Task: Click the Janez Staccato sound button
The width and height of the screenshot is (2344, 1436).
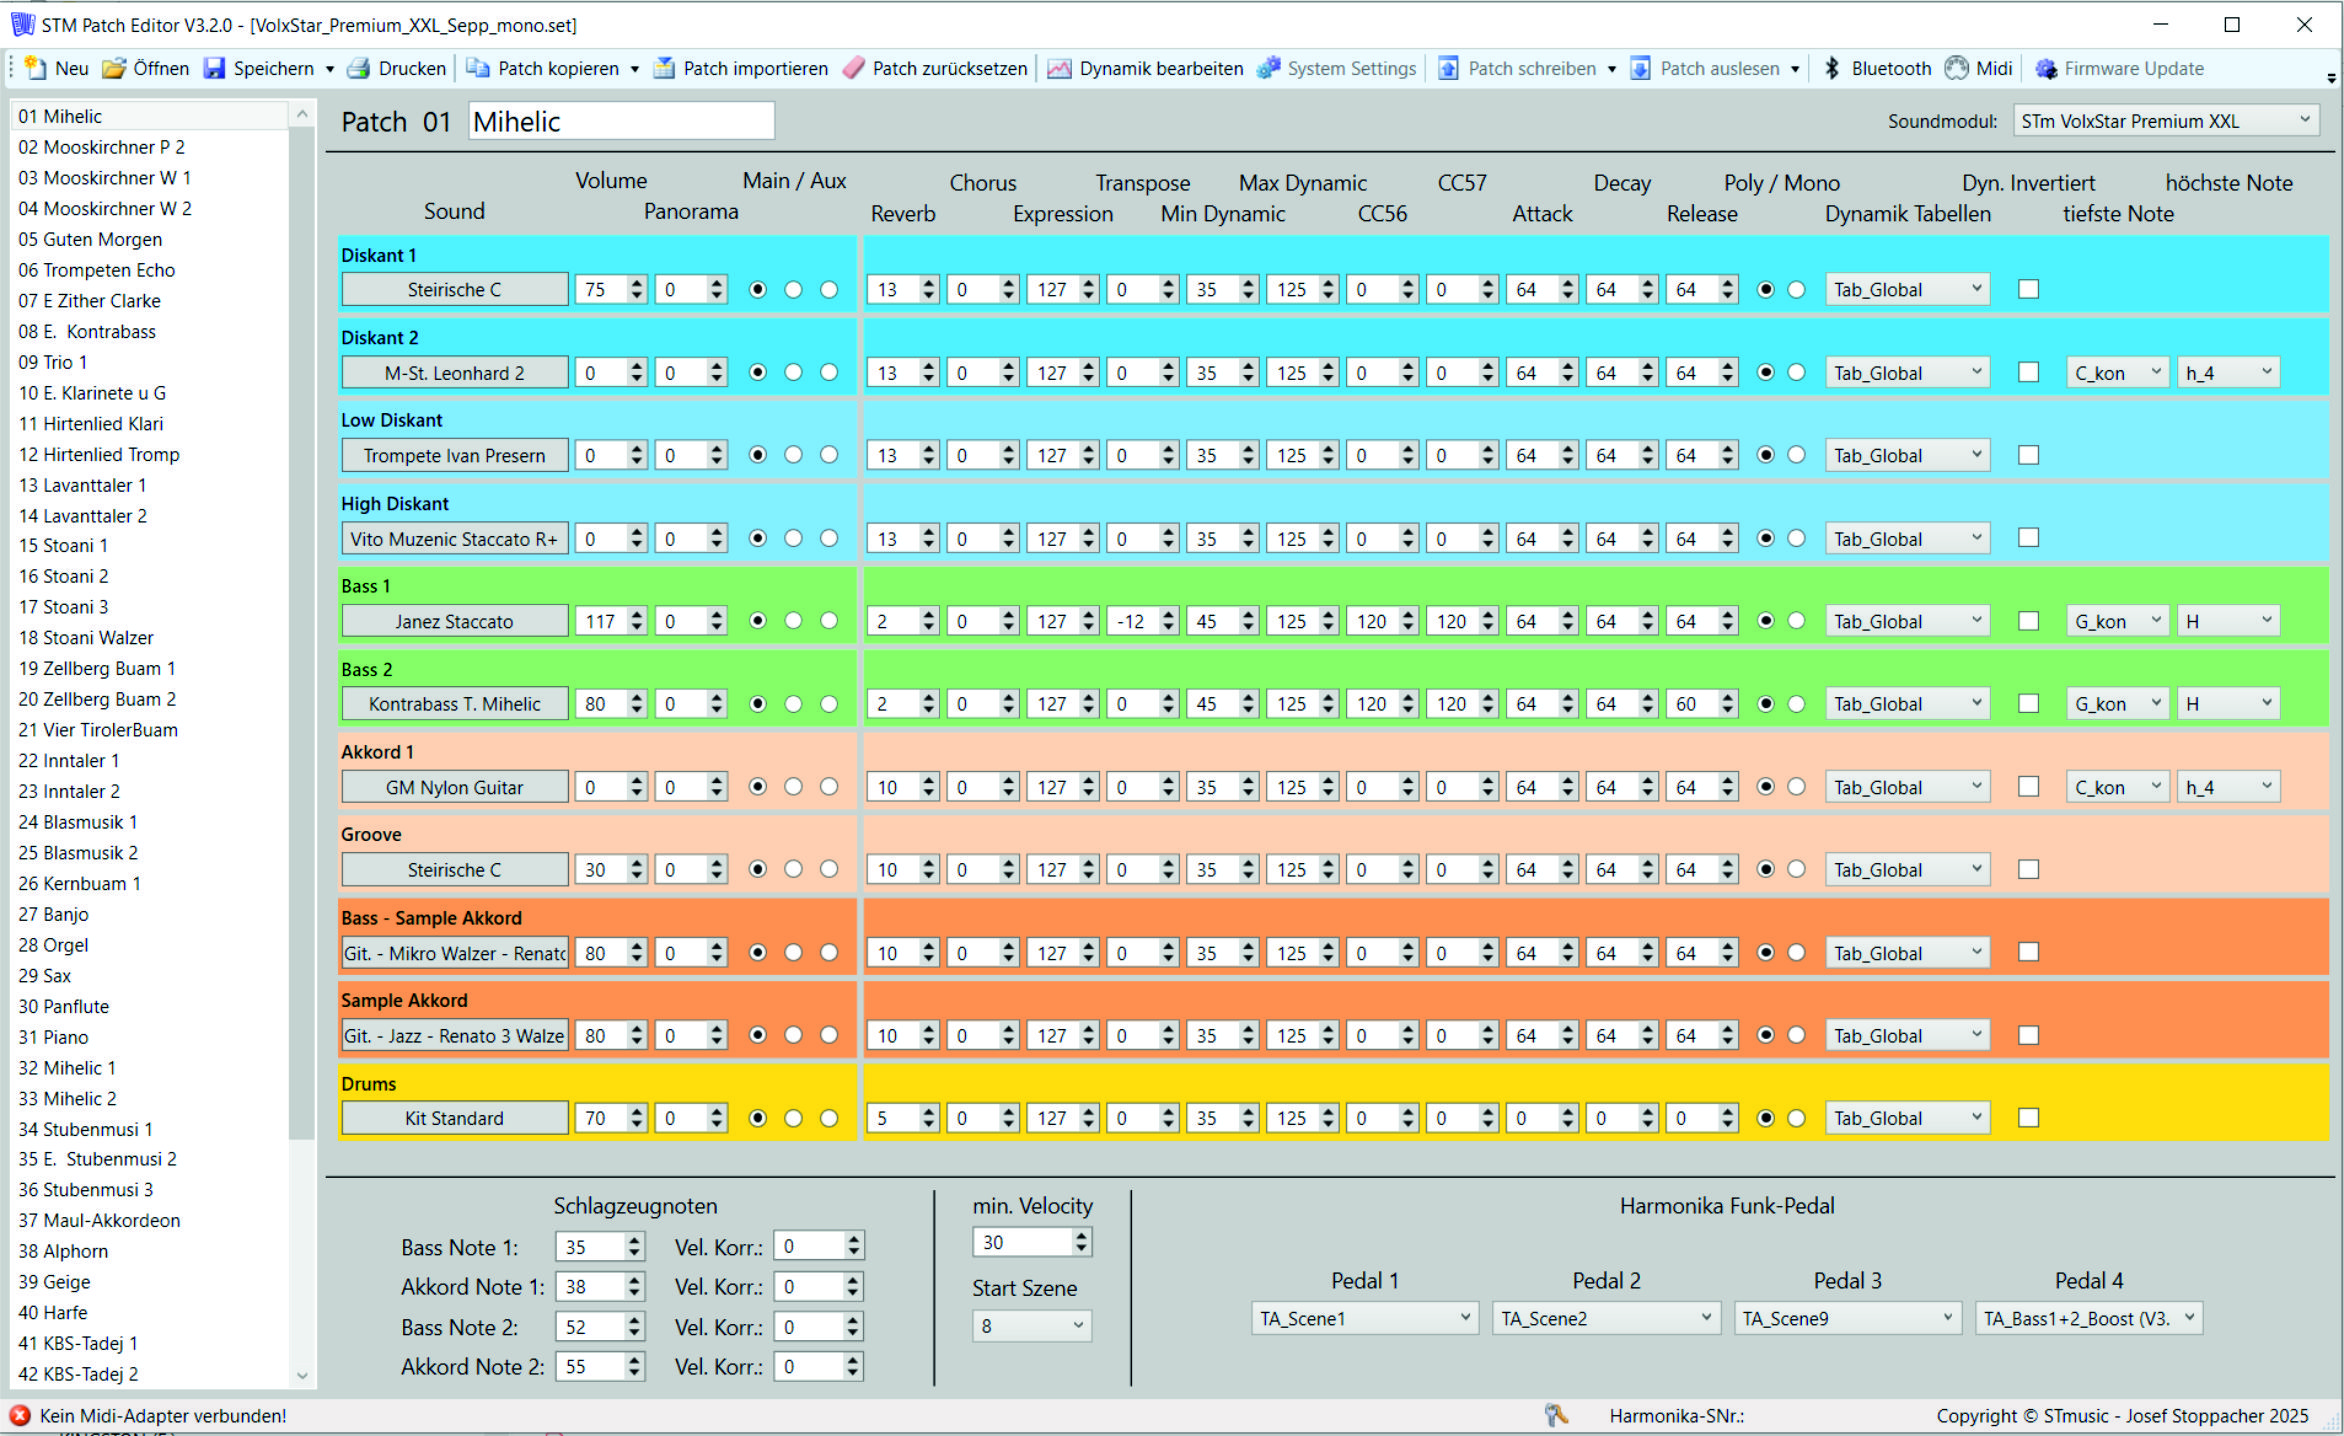Action: coord(454,621)
